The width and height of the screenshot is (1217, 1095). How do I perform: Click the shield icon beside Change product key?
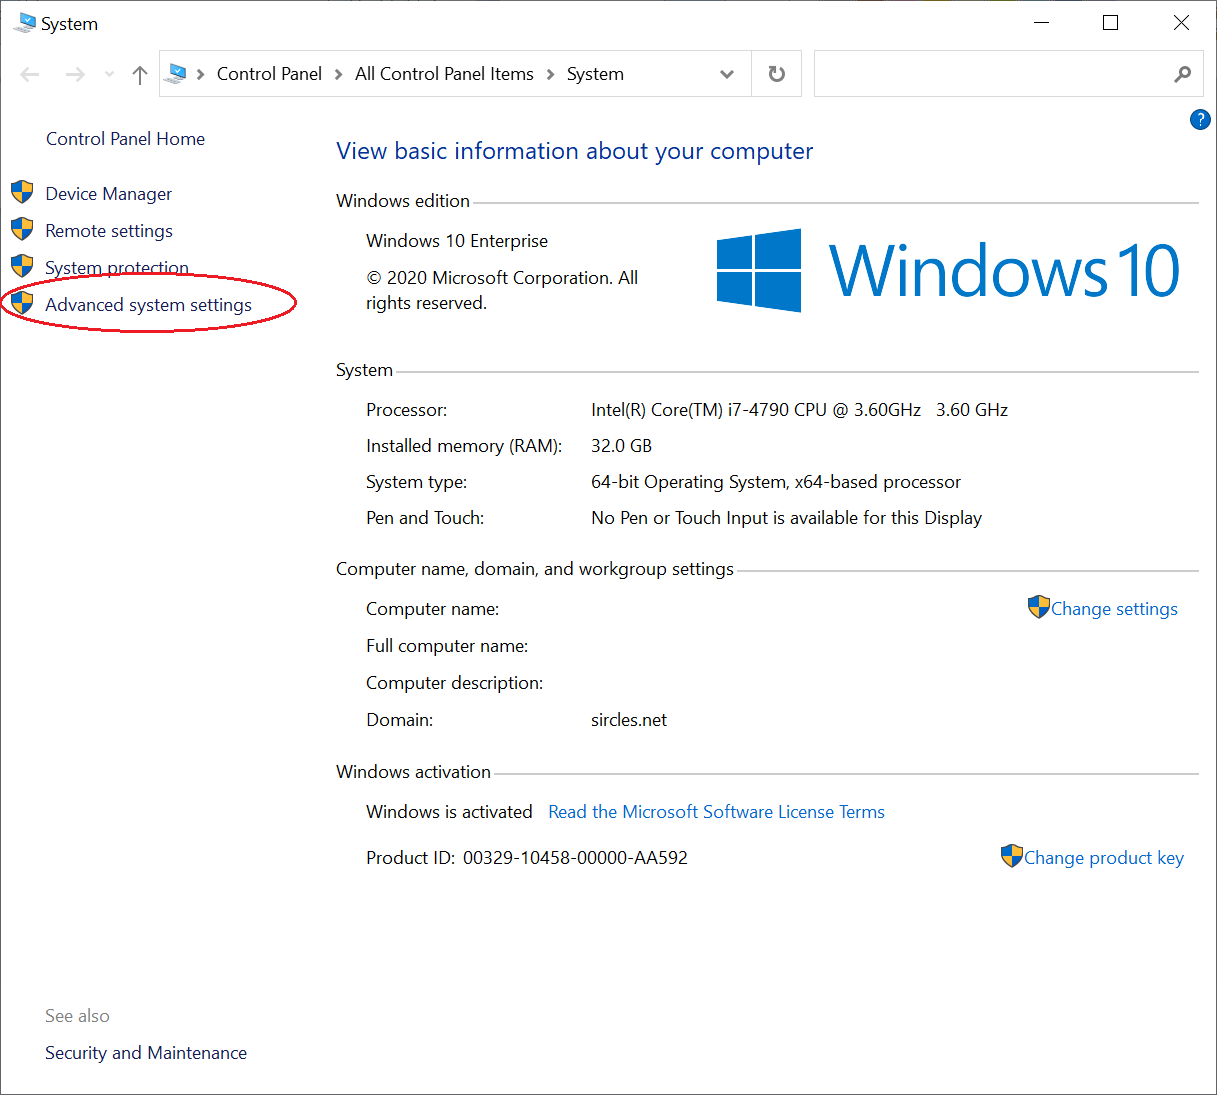(1012, 856)
